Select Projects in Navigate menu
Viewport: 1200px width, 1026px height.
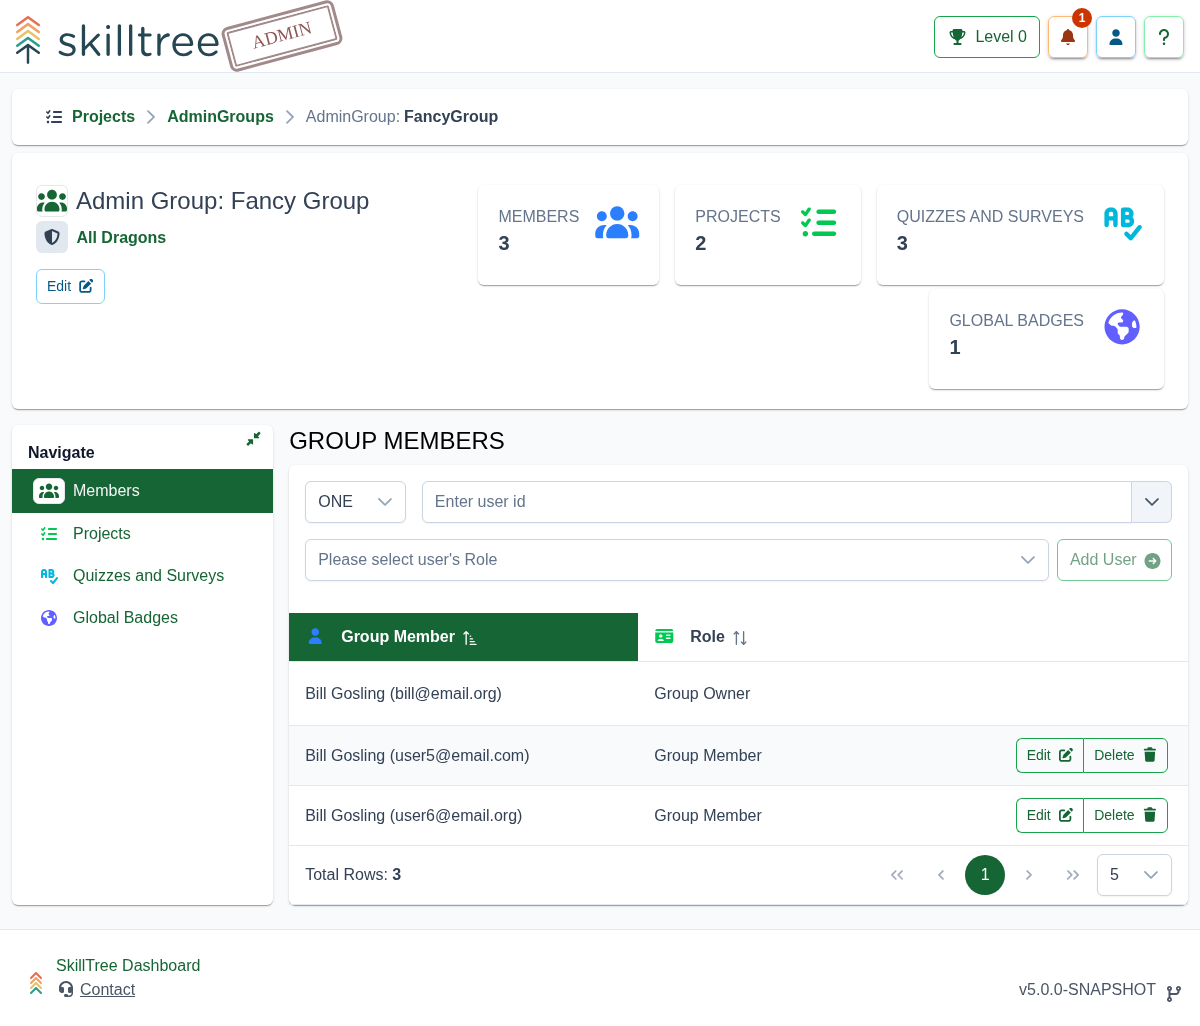[142, 534]
